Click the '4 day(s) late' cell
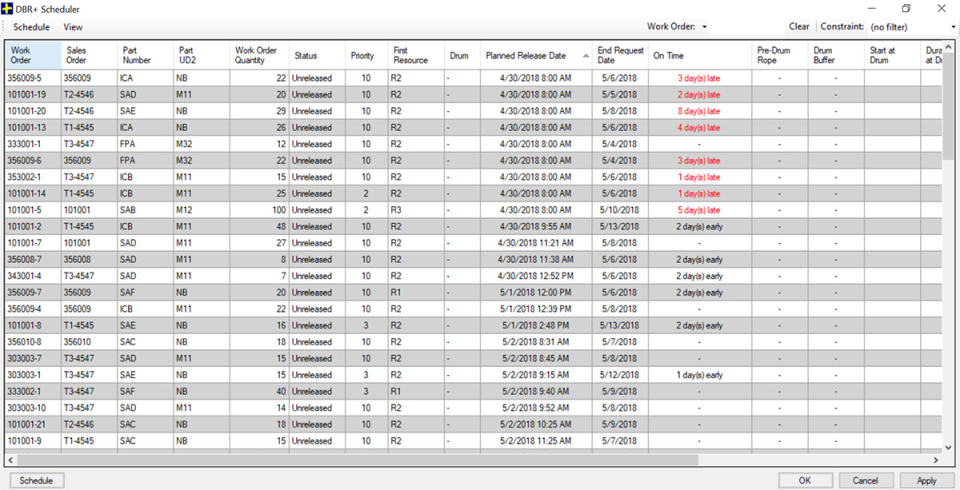Image resolution: width=960 pixels, height=490 pixels. coord(699,127)
